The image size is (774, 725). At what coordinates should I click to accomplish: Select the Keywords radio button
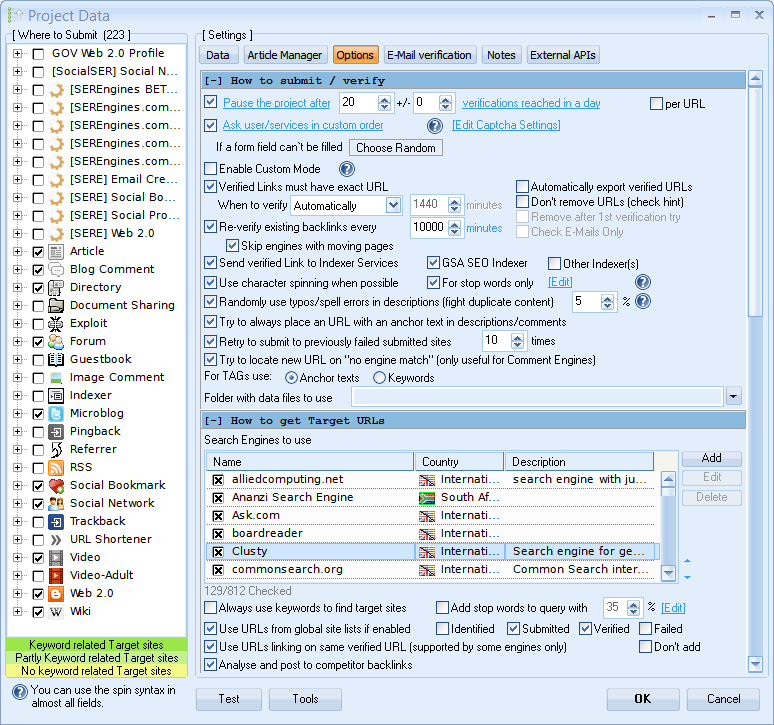pos(380,378)
